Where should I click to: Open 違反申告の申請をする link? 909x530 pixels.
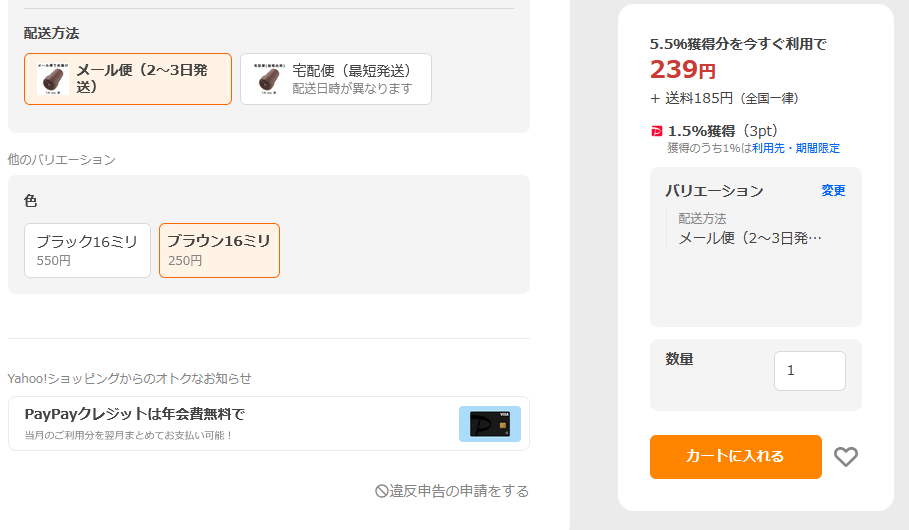click(459, 491)
